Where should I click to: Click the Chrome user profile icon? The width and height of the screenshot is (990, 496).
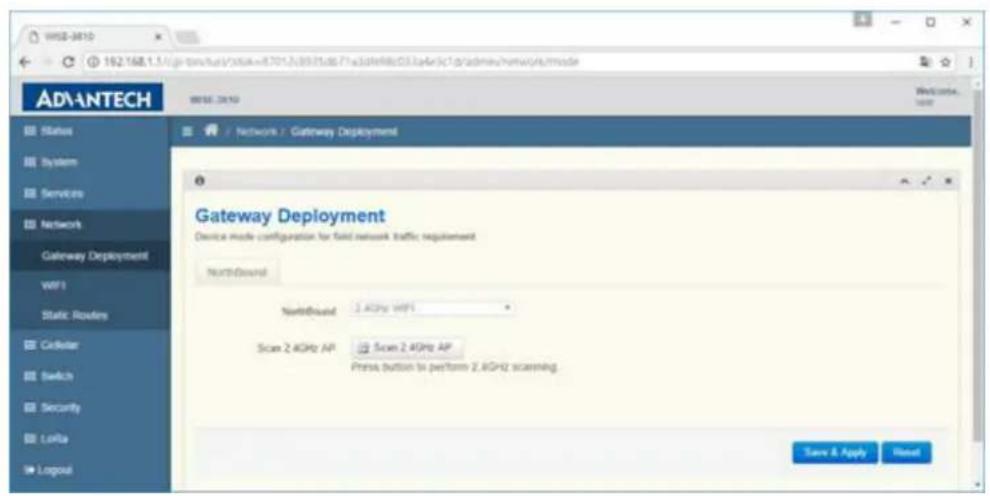(862, 20)
